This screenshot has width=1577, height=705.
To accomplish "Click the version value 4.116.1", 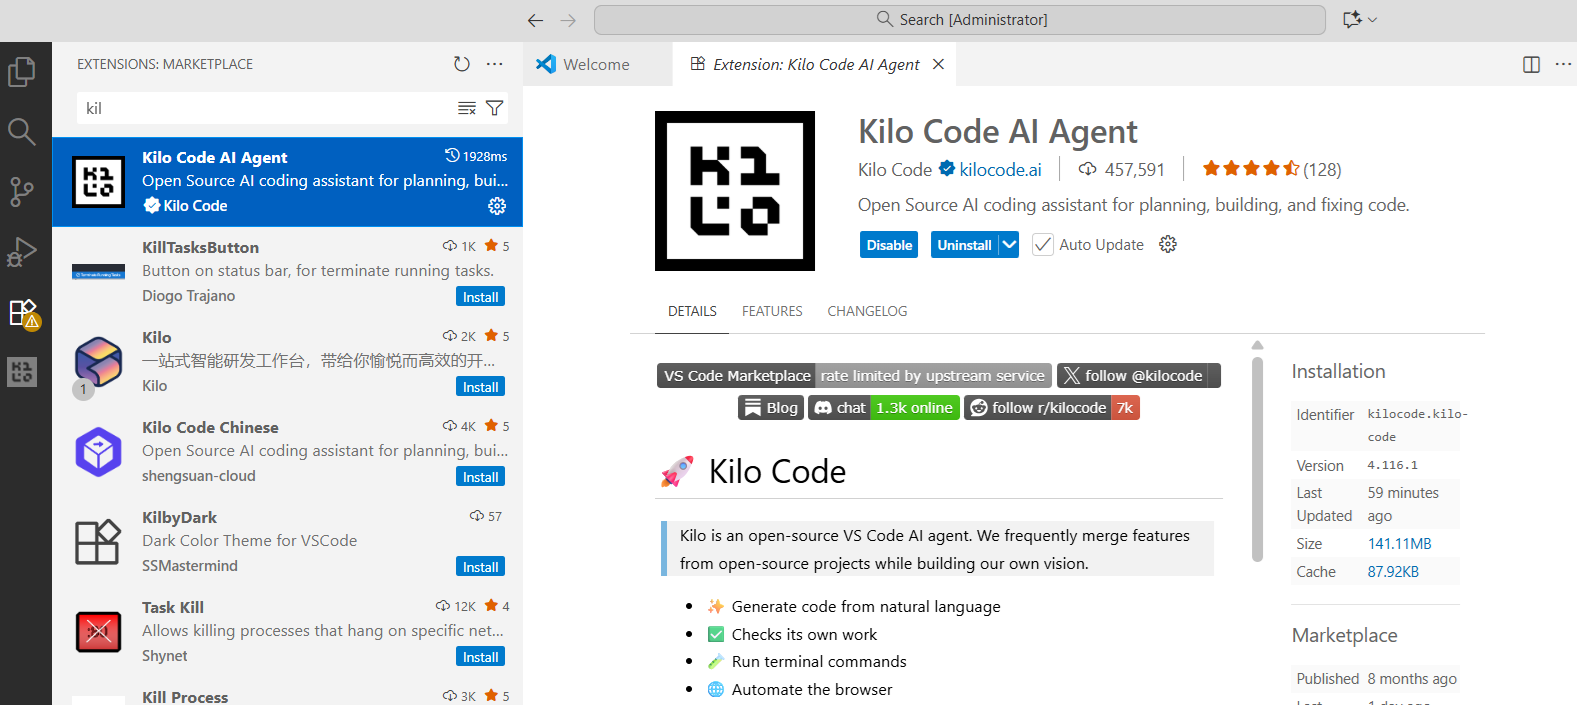I will pos(1393,465).
